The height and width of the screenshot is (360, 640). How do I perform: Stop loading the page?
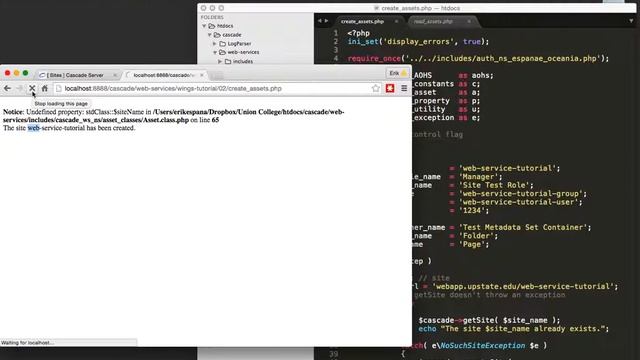32,88
